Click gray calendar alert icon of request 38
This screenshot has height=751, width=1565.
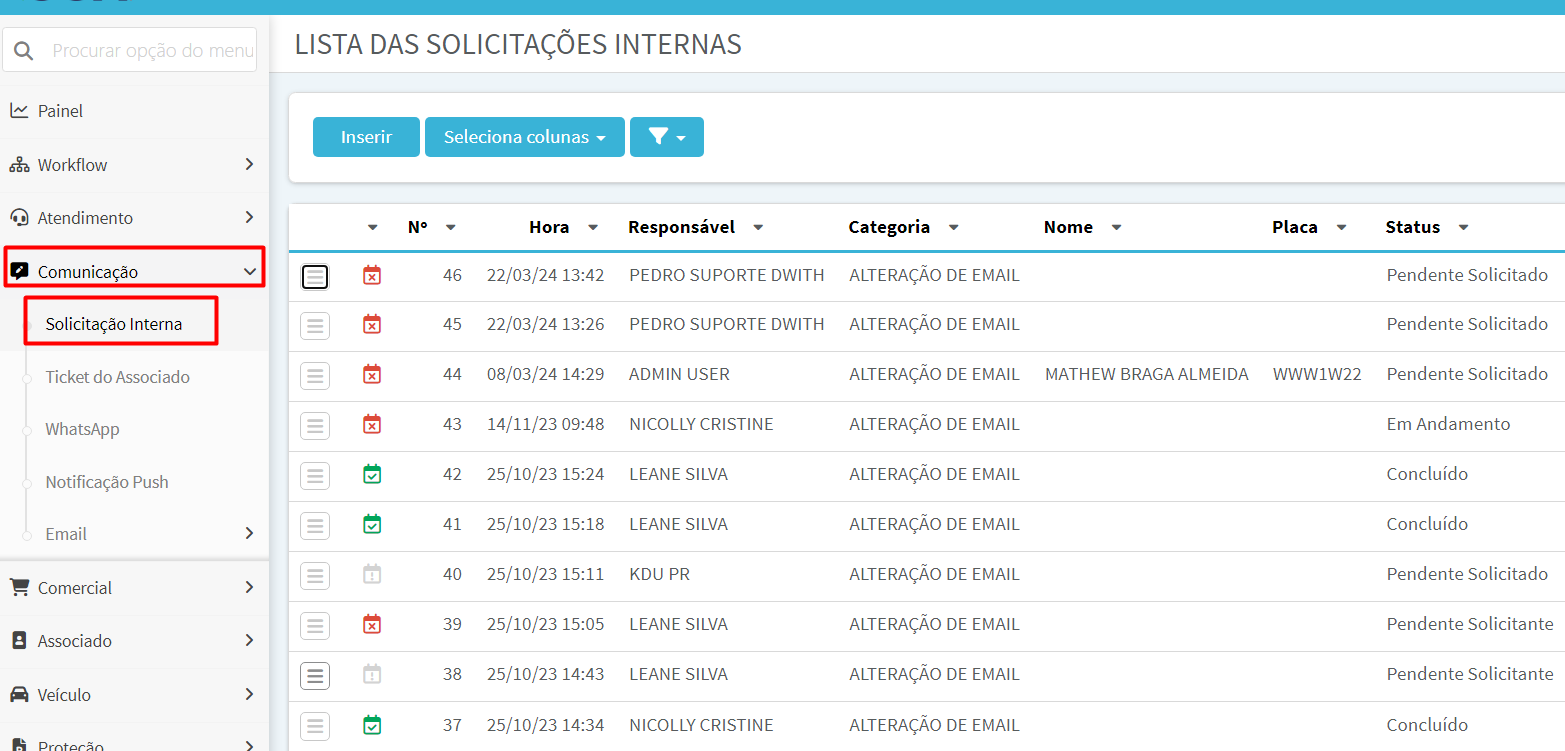(x=372, y=674)
